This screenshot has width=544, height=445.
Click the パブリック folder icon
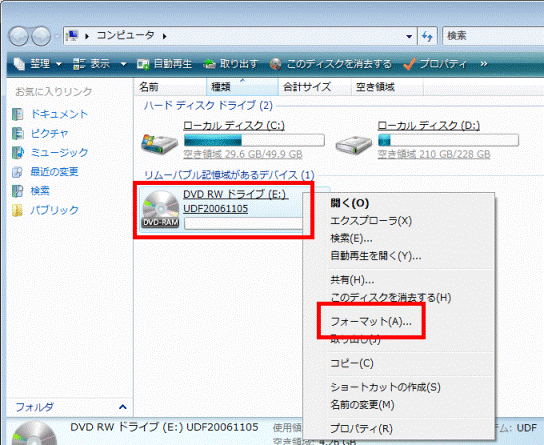(17, 210)
